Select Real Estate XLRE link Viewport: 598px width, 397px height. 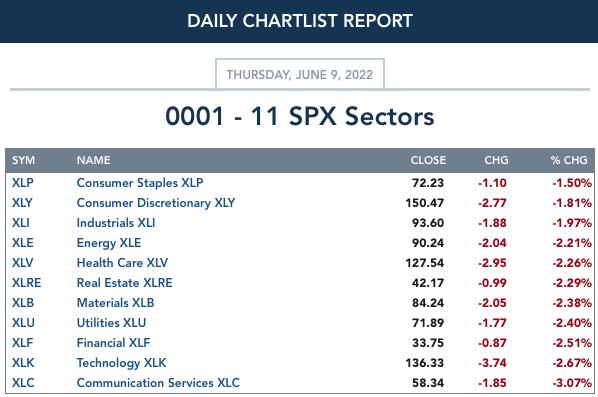click(124, 283)
